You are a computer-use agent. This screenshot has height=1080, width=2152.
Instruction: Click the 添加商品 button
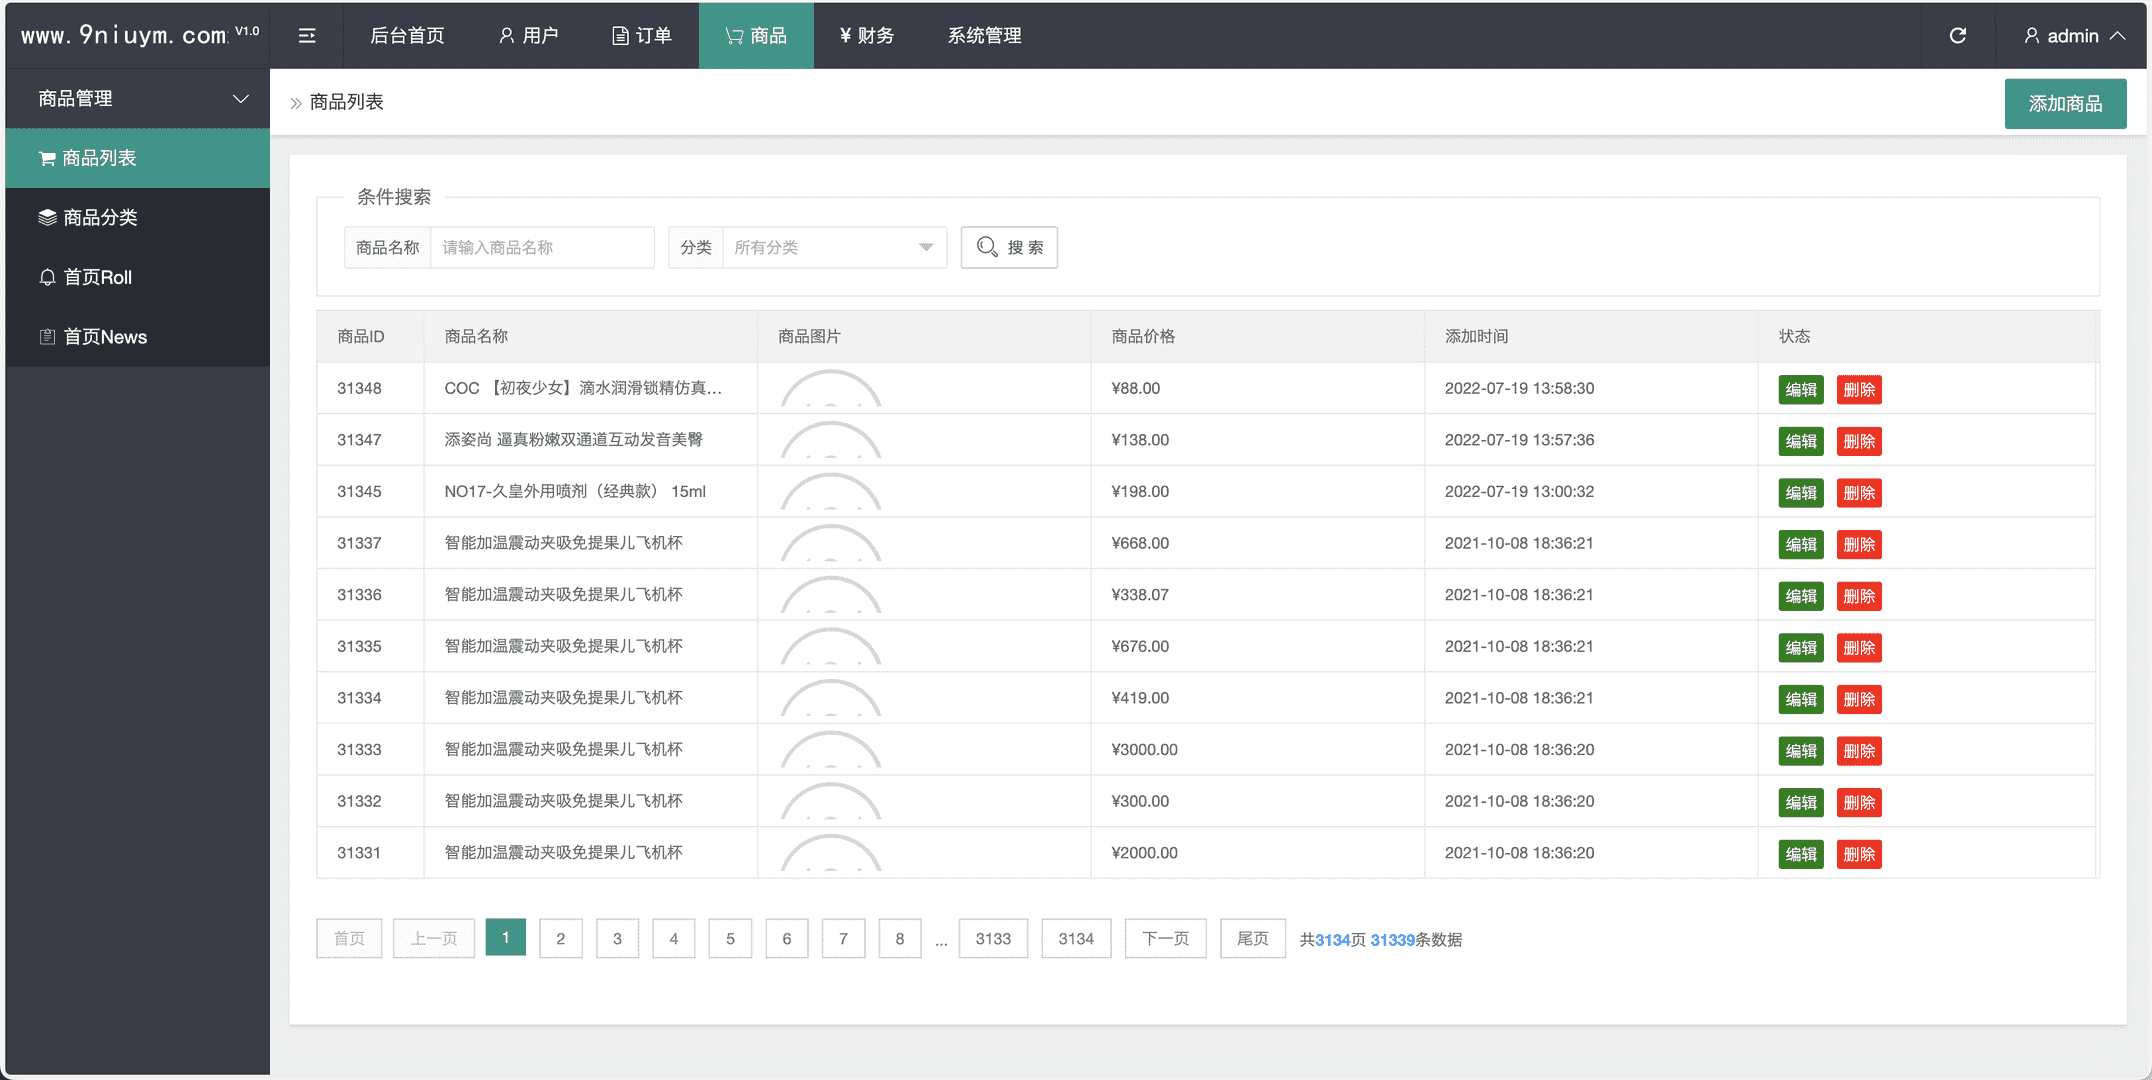tap(2065, 103)
